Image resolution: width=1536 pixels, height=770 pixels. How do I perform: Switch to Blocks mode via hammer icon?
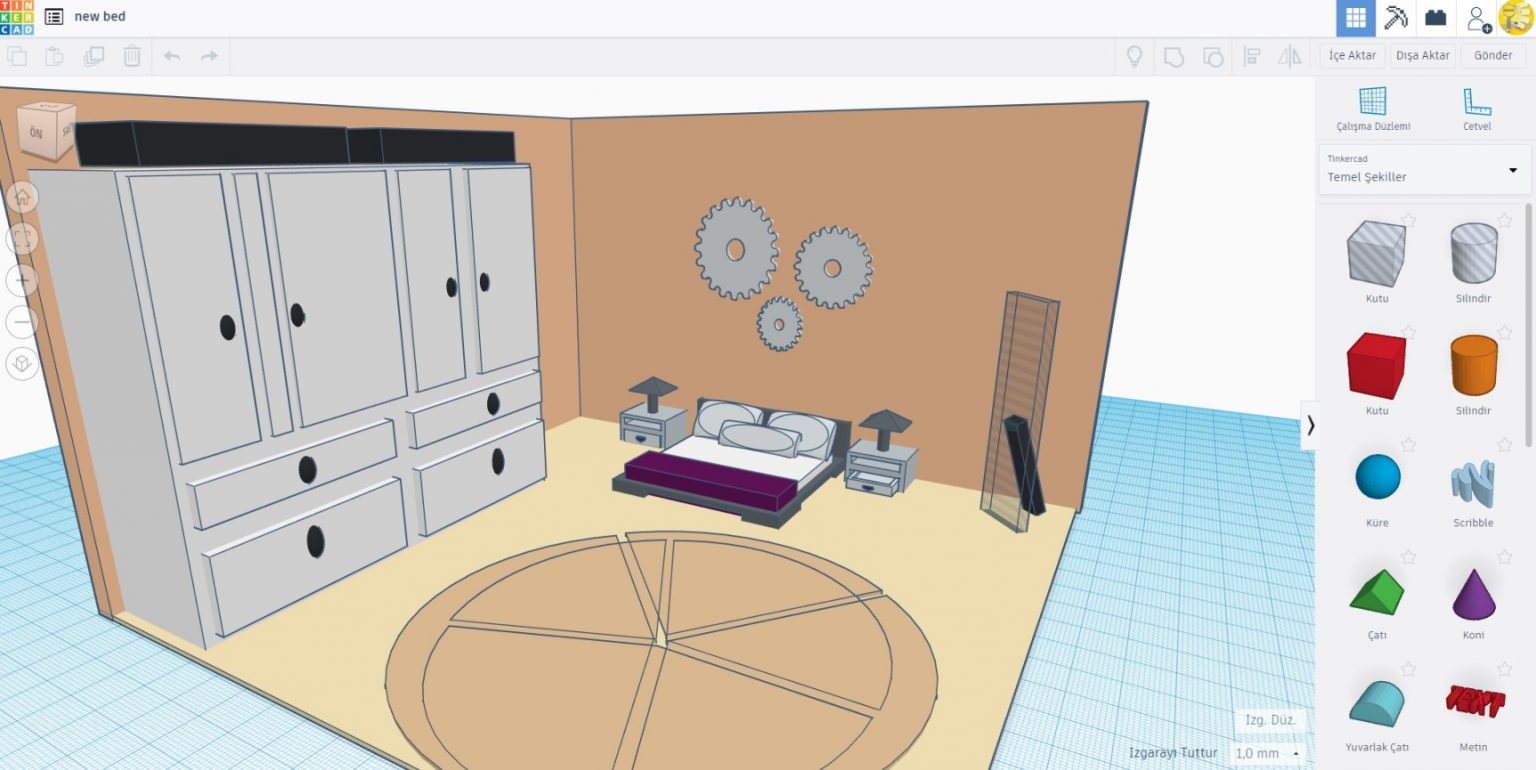1395,17
